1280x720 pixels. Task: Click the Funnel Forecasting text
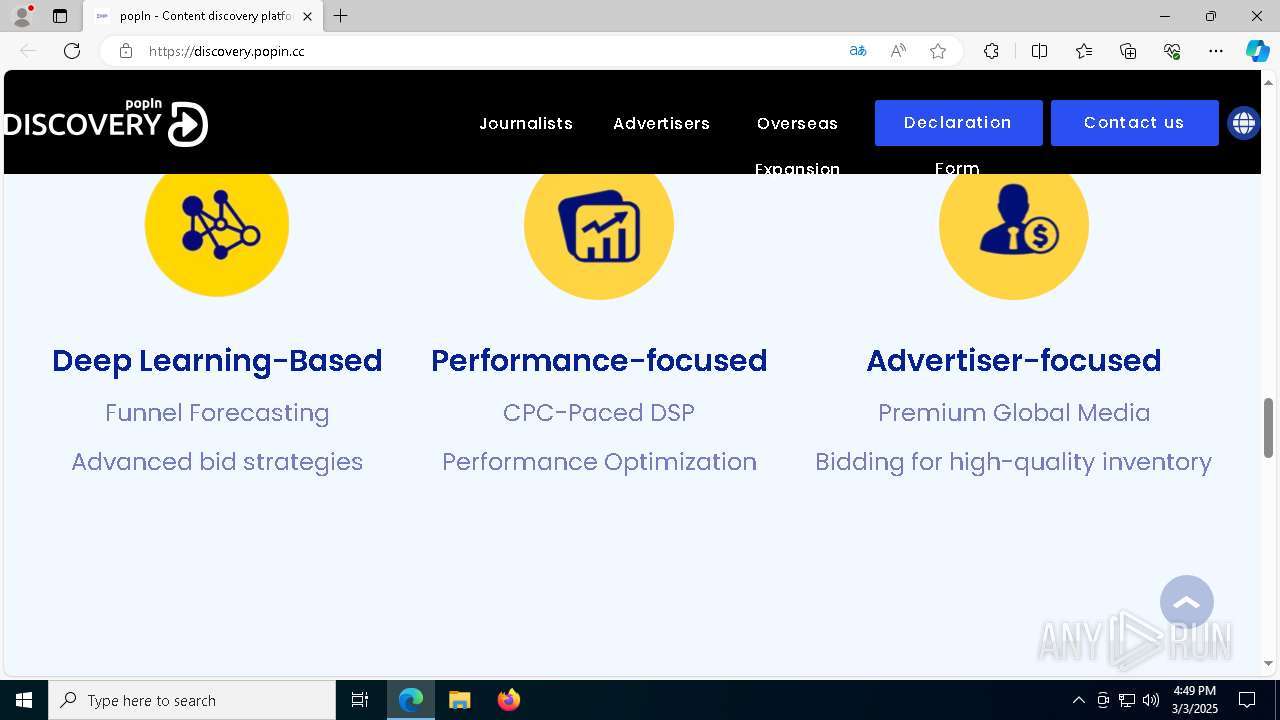click(217, 413)
